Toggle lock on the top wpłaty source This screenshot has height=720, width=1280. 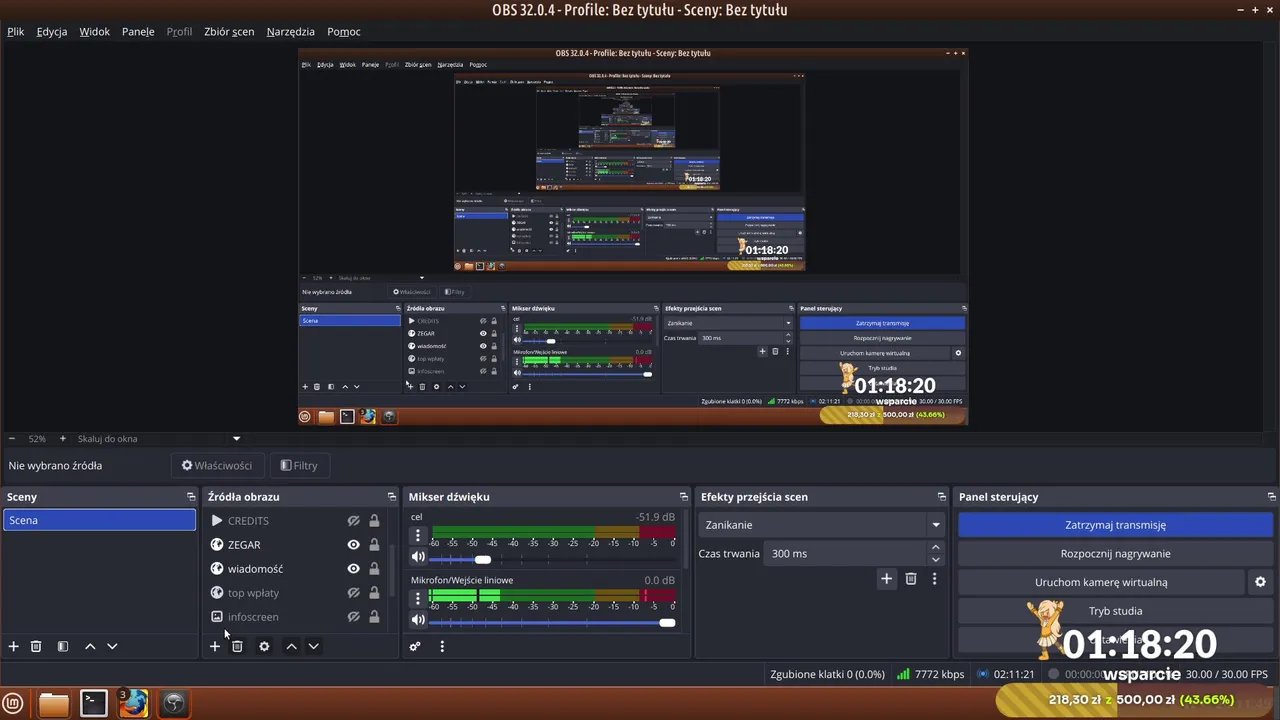(x=374, y=593)
